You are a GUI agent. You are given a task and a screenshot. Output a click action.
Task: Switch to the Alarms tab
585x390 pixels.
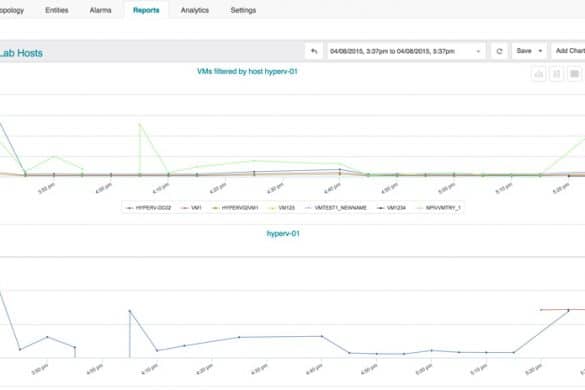point(100,10)
